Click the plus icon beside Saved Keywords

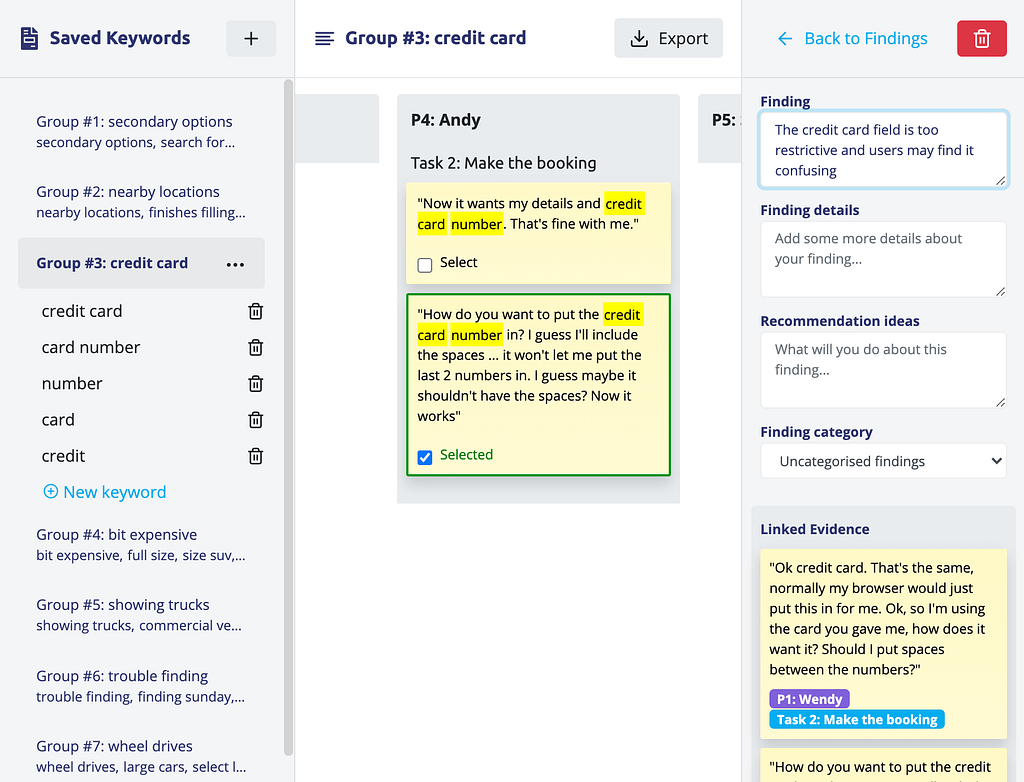pyautogui.click(x=251, y=39)
